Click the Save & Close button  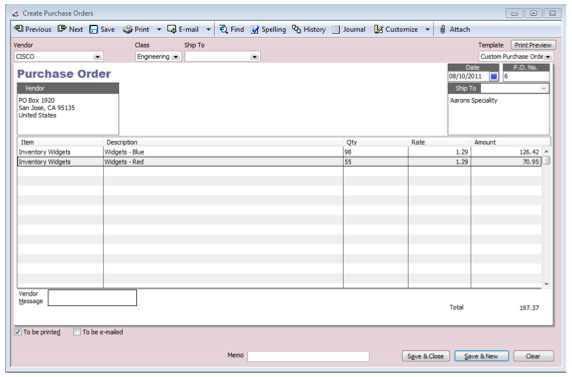(426, 356)
